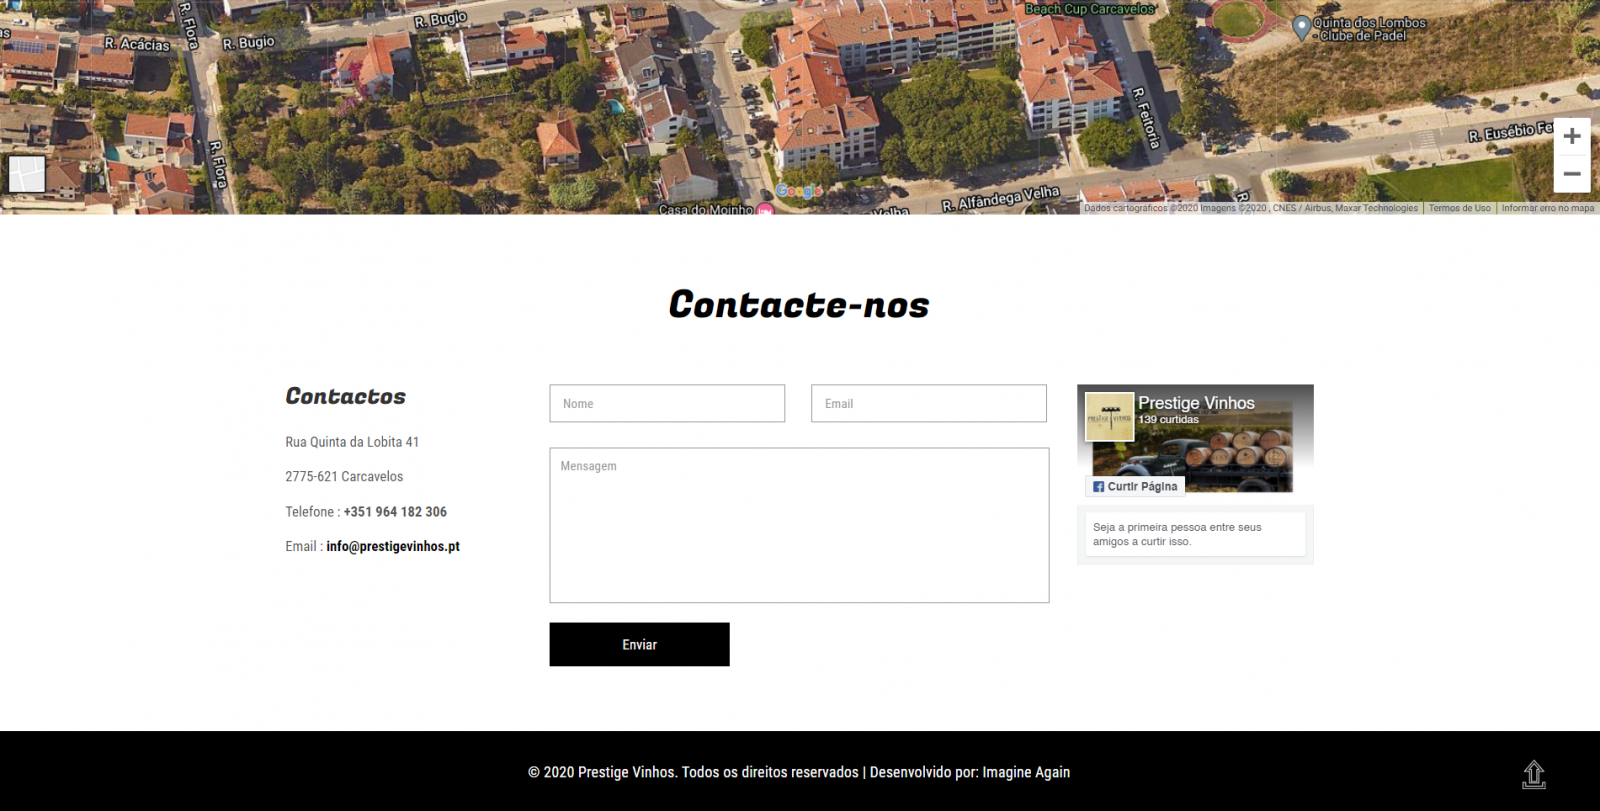Click the info@prestigevinhos.pt email link

[393, 547]
